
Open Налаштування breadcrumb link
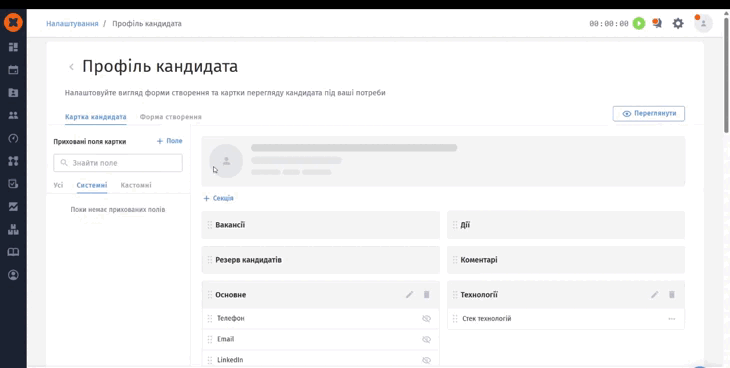(72, 23)
